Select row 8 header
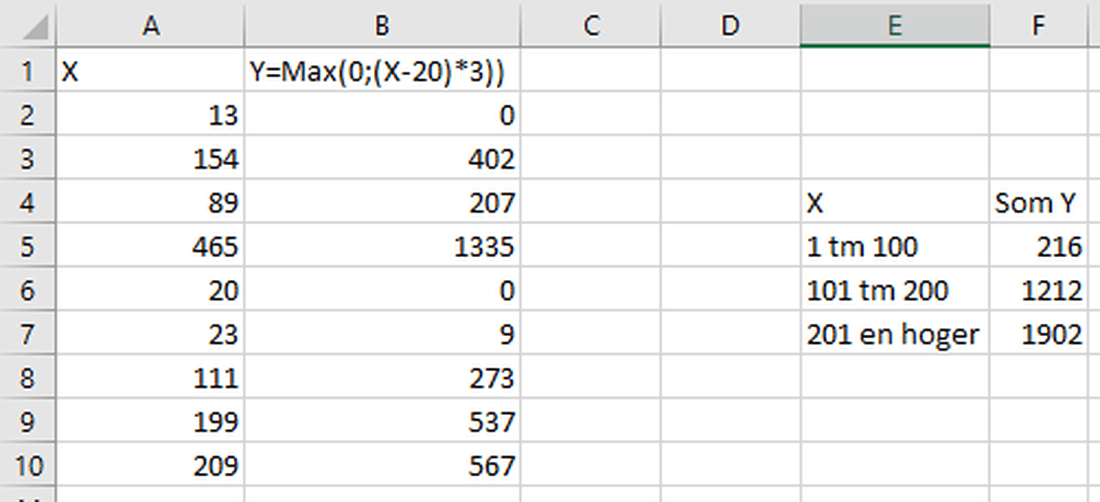Image resolution: width=1100 pixels, height=502 pixels. coord(27,377)
